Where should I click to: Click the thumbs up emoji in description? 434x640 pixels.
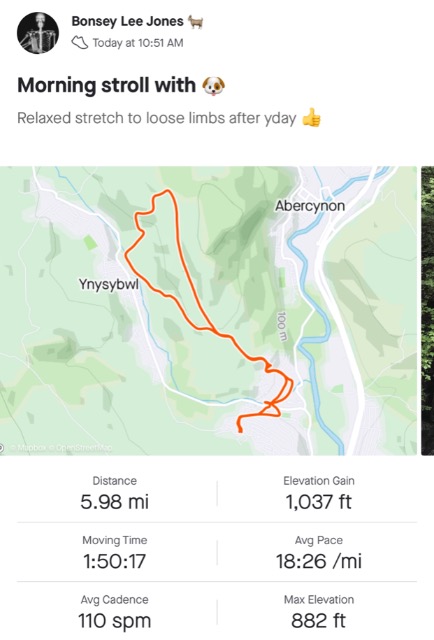tap(311, 118)
